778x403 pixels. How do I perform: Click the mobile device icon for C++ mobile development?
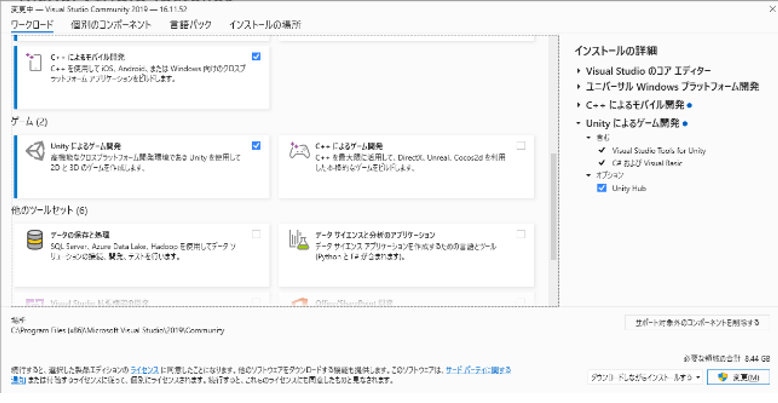[33, 63]
